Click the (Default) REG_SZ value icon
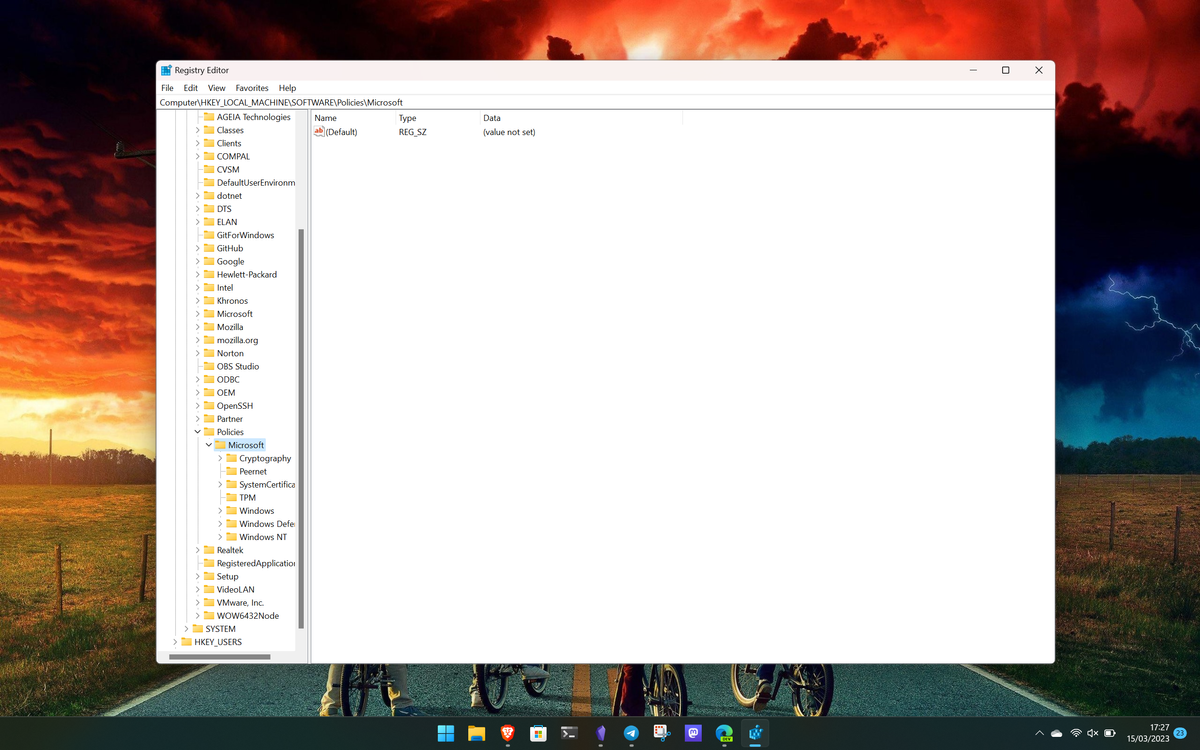 tap(320, 131)
